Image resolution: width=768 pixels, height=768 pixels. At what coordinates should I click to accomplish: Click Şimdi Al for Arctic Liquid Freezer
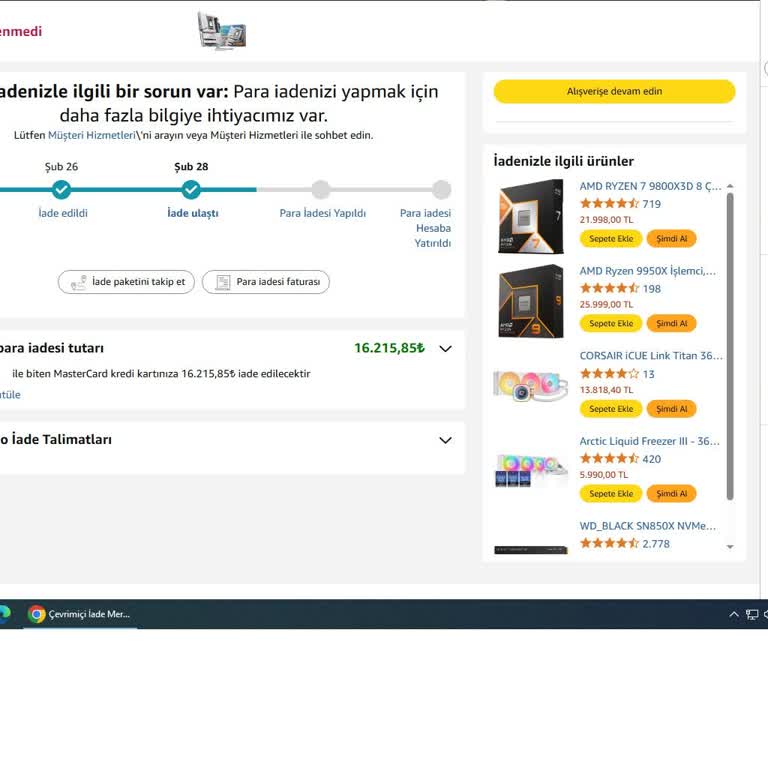(x=672, y=494)
